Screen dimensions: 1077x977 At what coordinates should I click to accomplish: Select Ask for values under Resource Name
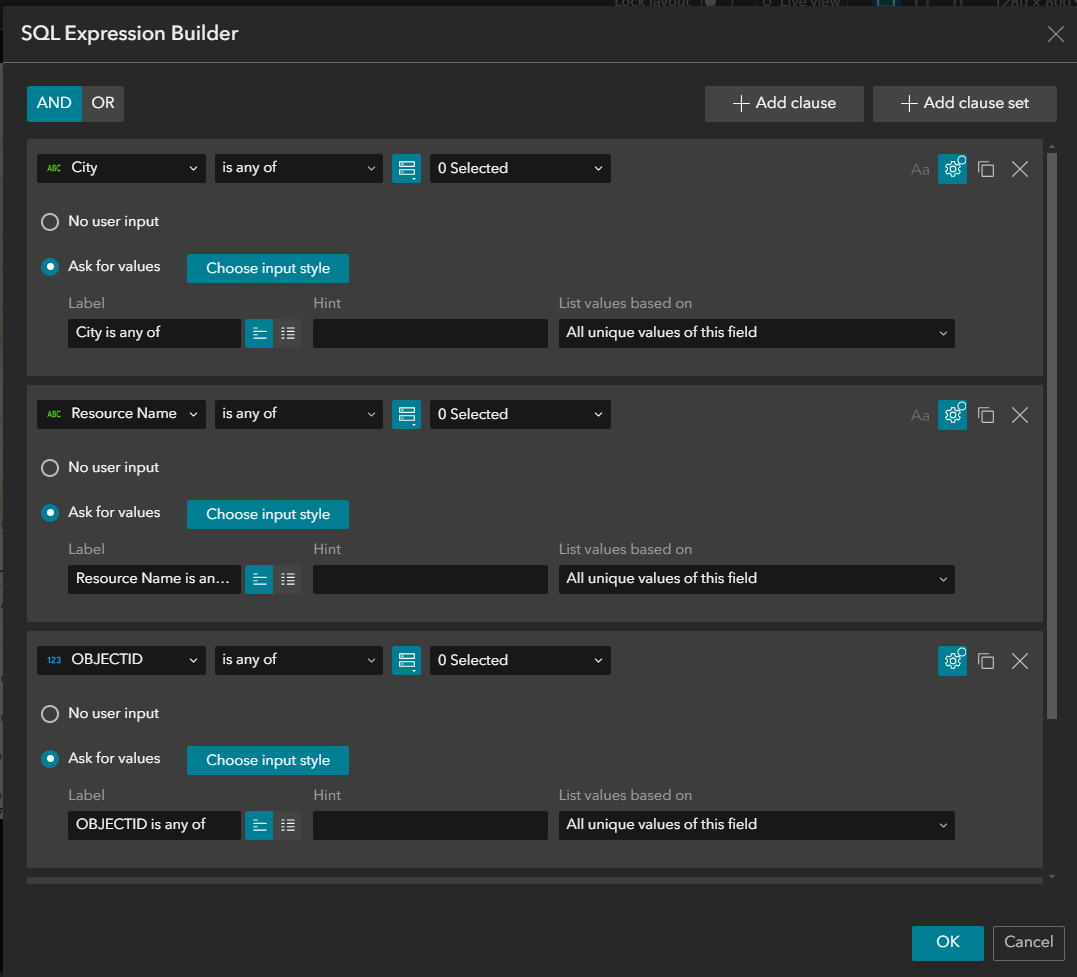coord(49,512)
